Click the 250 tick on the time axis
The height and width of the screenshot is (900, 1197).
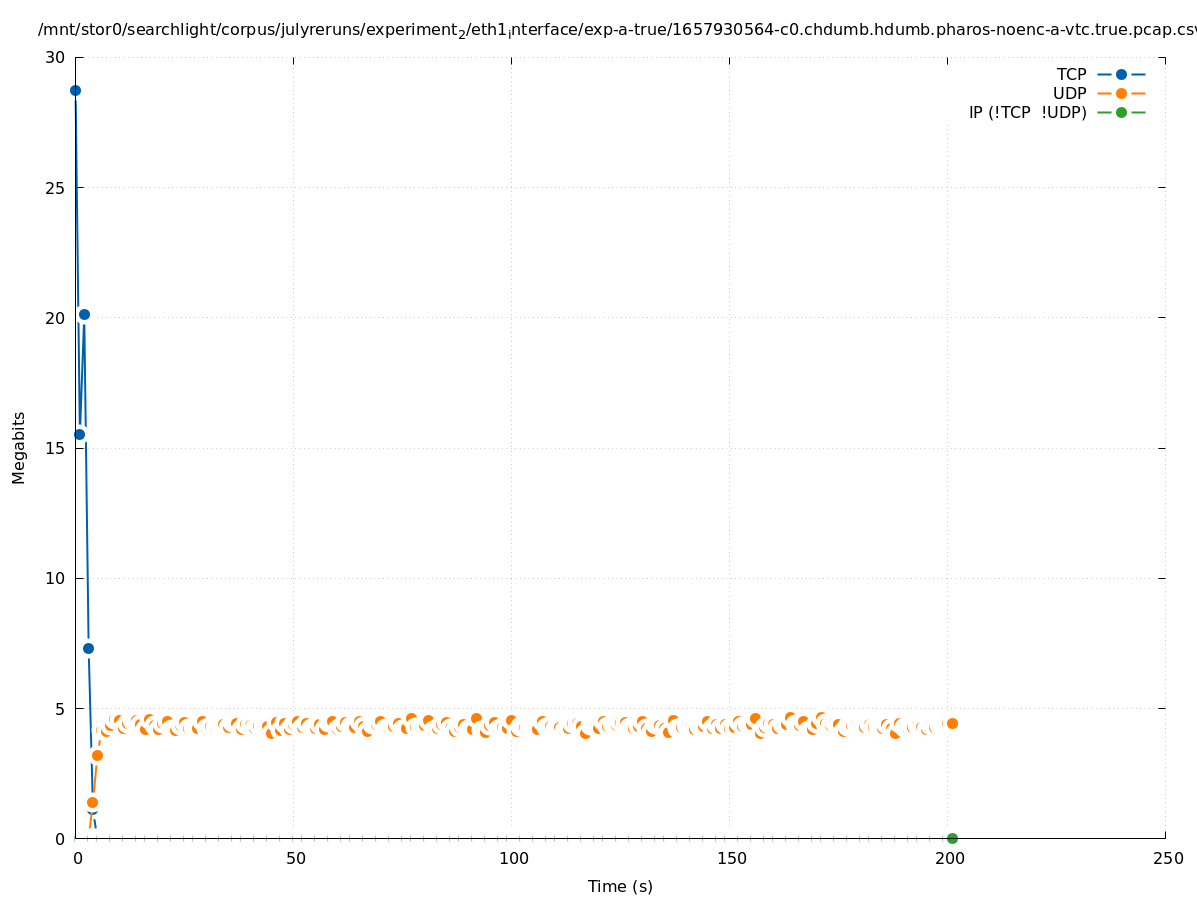pos(1166,858)
